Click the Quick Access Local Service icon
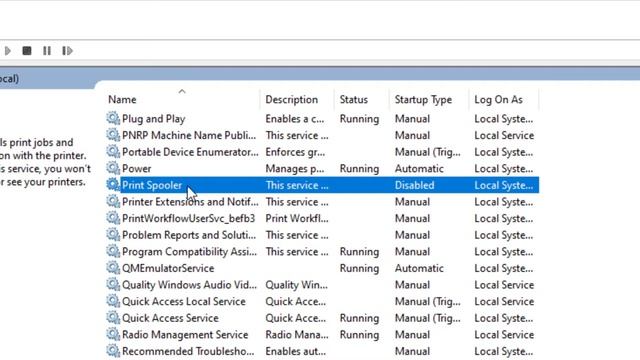 tap(113, 301)
